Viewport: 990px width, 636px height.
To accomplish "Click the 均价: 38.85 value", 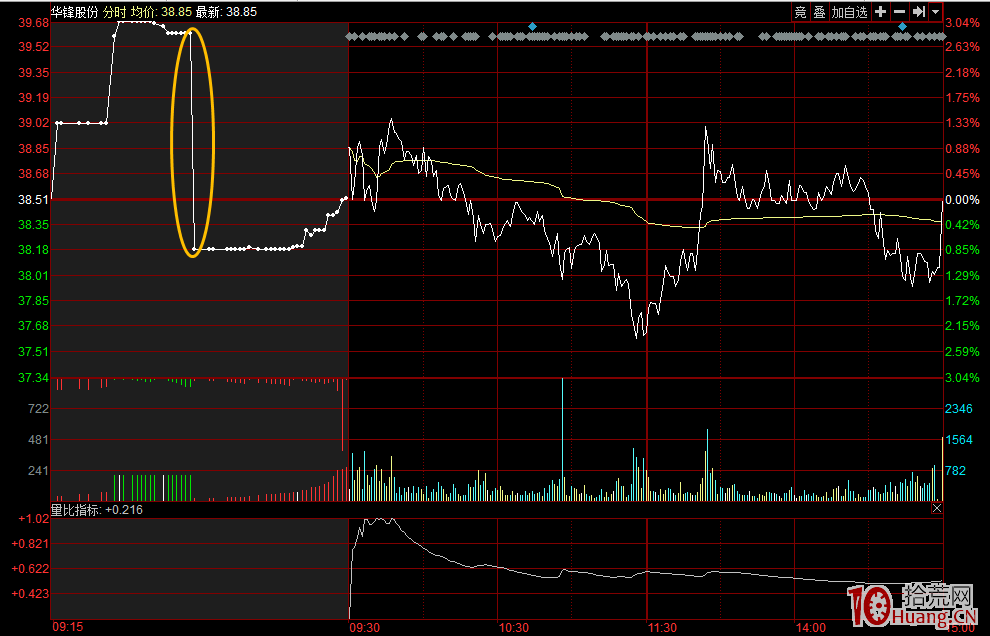I will coord(161,11).
